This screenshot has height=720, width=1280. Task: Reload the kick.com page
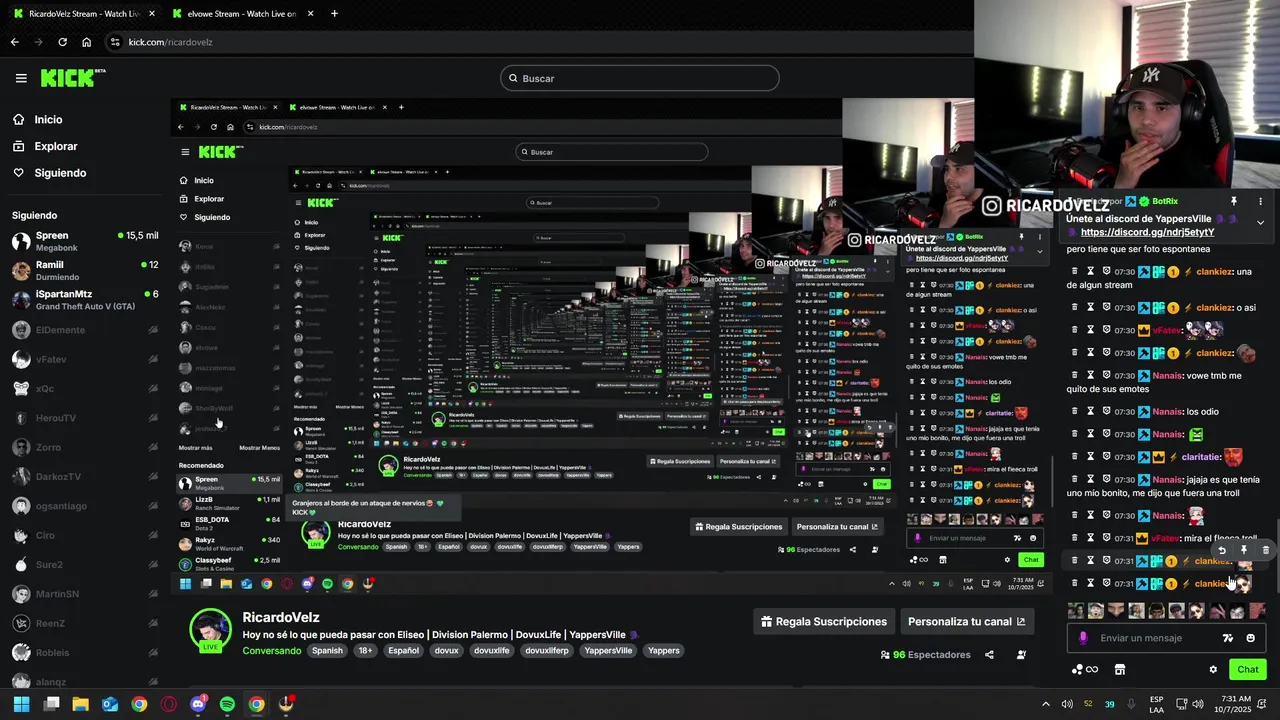point(62,42)
